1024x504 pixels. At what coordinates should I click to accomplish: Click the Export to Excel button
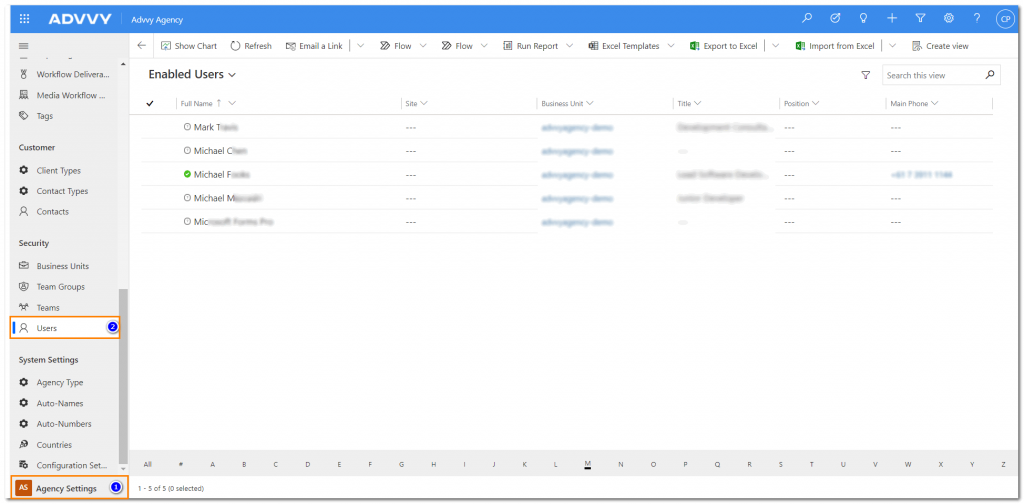click(x=723, y=46)
